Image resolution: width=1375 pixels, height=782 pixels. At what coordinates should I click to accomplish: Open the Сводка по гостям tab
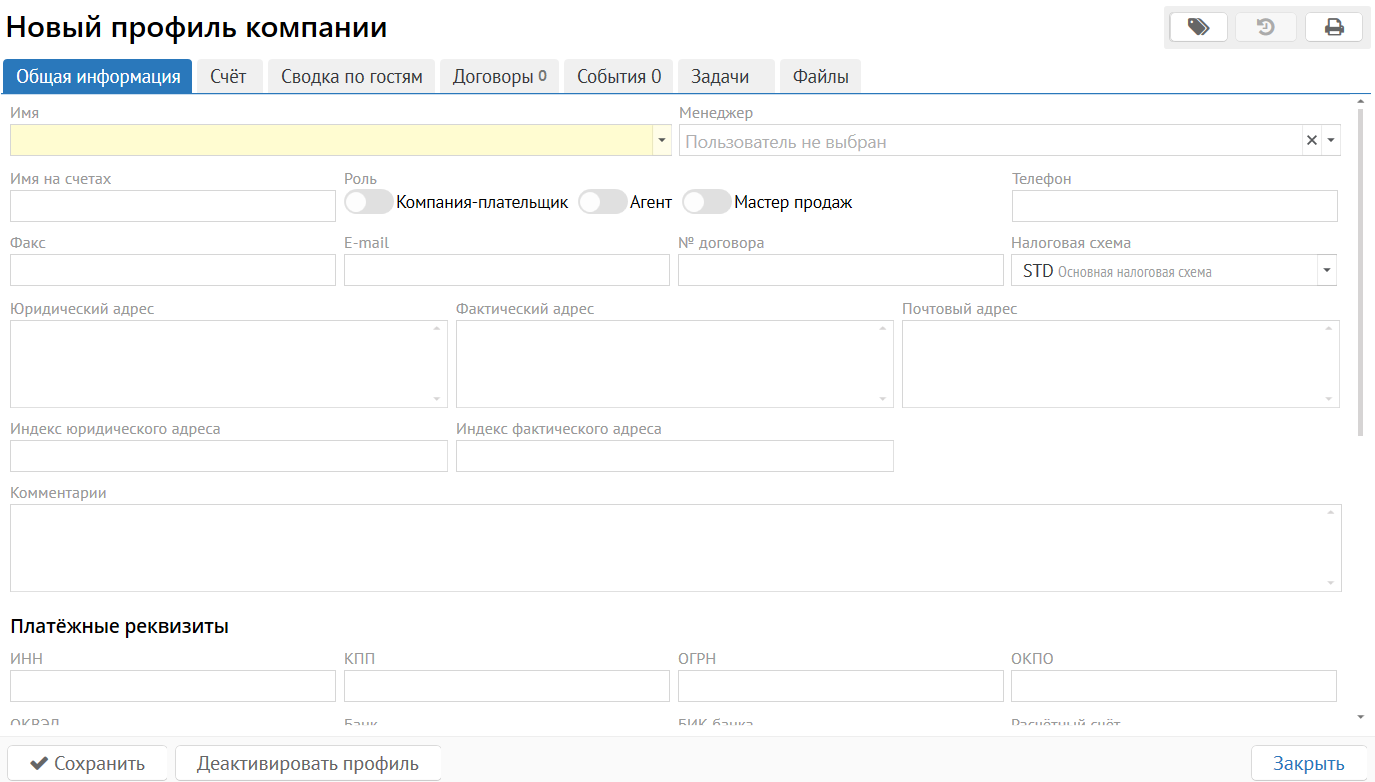coord(351,77)
